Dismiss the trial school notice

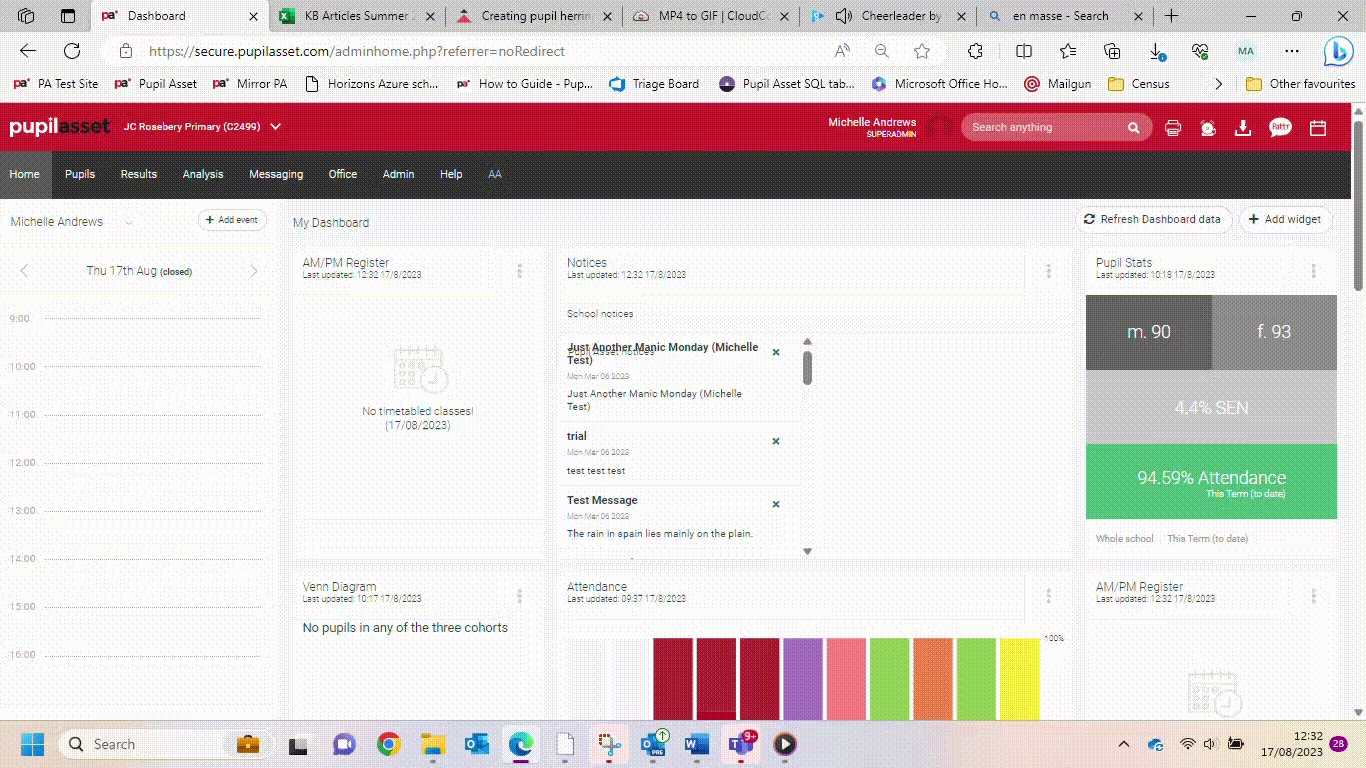coord(775,440)
